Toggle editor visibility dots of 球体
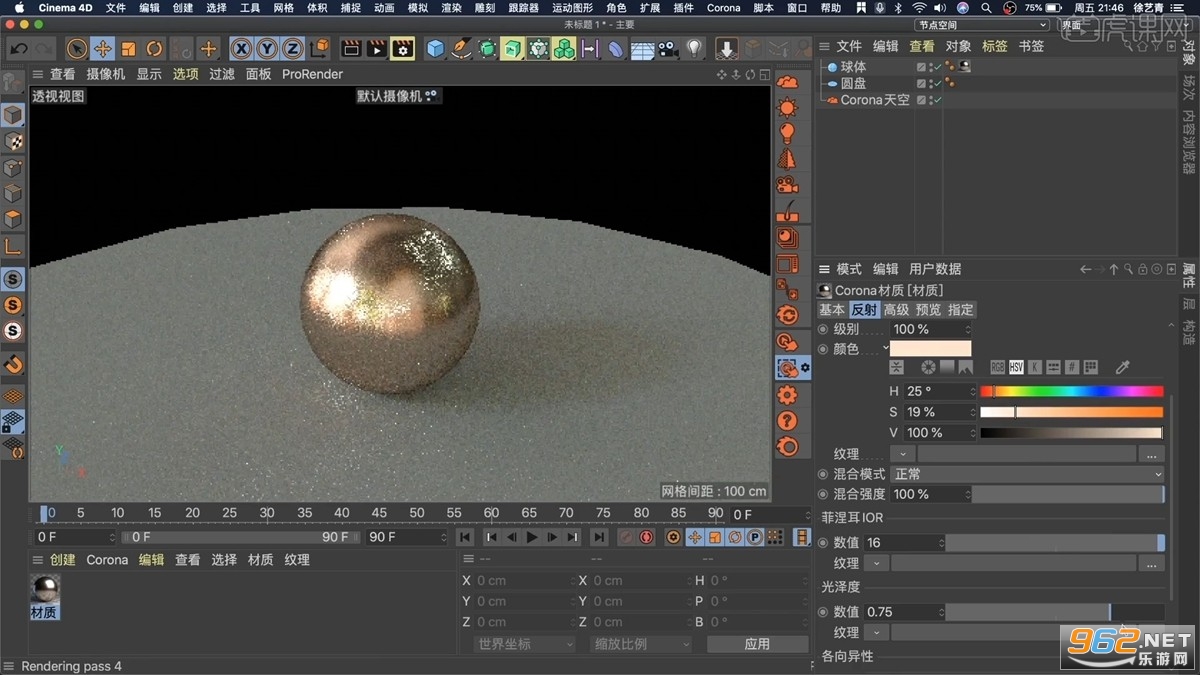The height and width of the screenshot is (675, 1200). coord(930,67)
